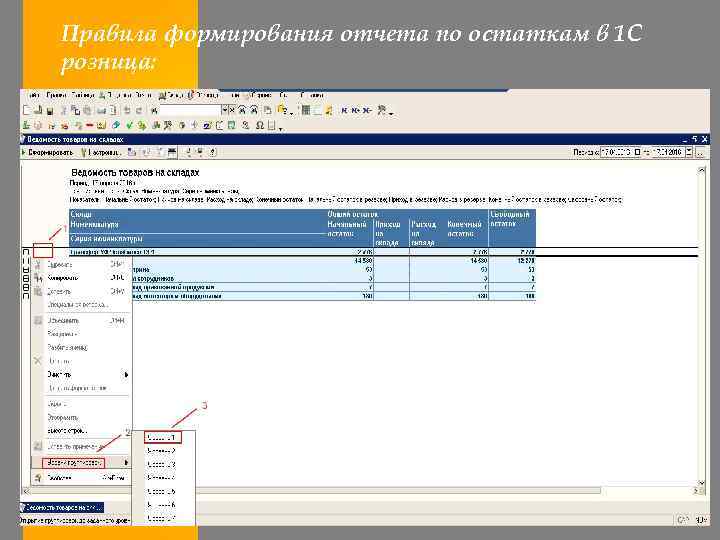Select Уровень 2 in grouping levels submenu
This screenshot has height=540, width=720.
pos(163,451)
